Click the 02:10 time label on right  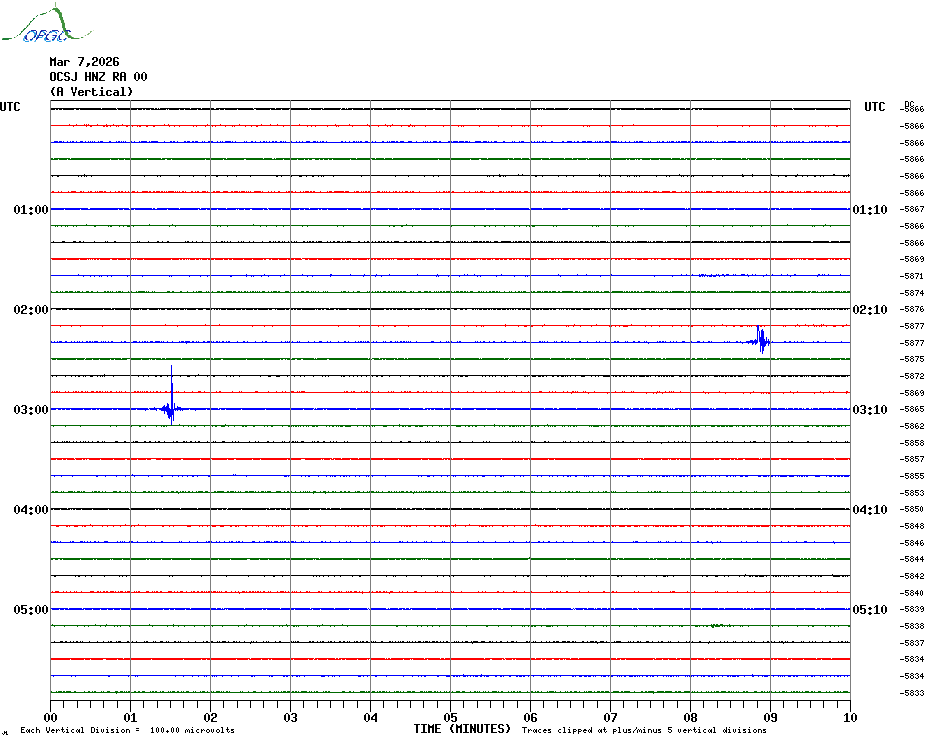point(868,310)
